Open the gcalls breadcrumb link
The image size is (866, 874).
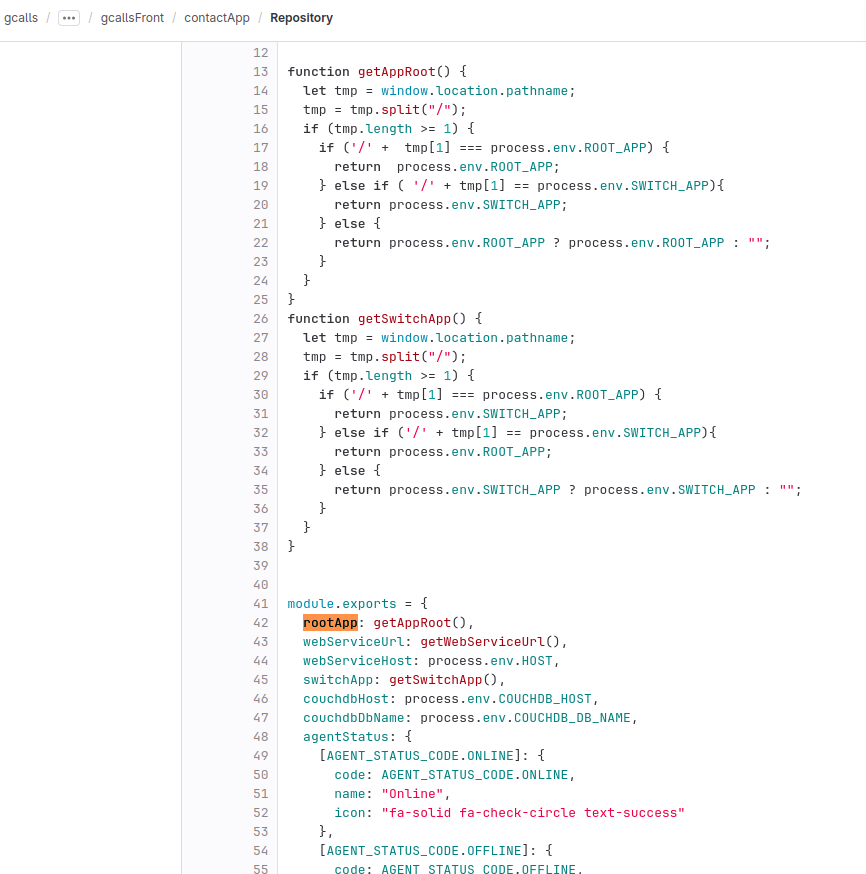pyautogui.click(x=21, y=18)
